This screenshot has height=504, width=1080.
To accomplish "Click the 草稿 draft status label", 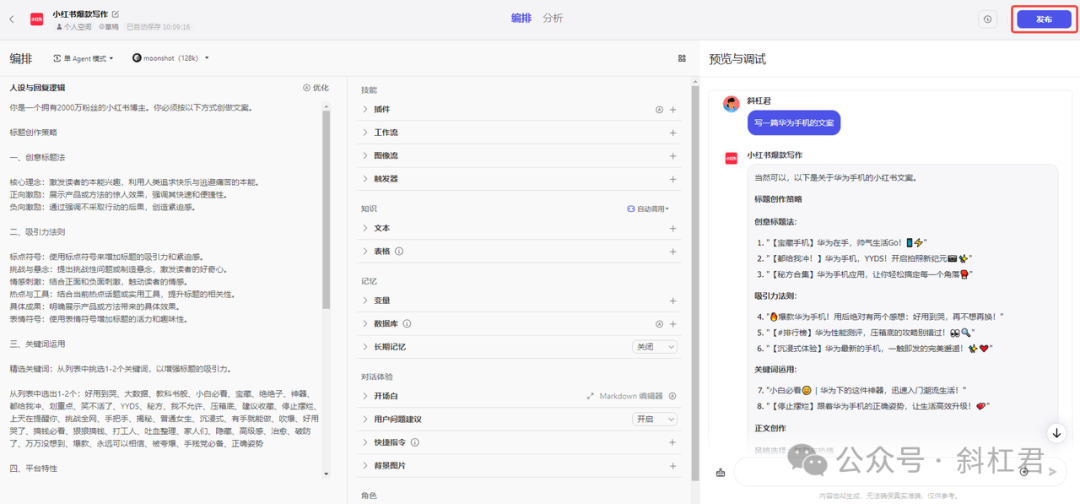I will [x=108, y=27].
